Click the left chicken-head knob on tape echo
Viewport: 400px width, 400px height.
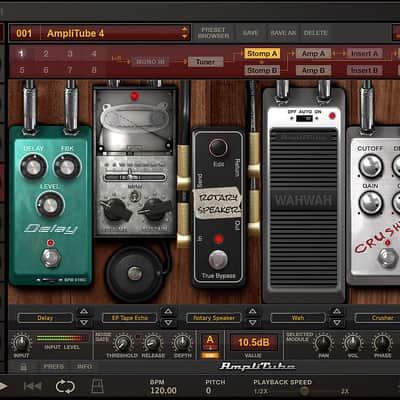tap(117, 209)
